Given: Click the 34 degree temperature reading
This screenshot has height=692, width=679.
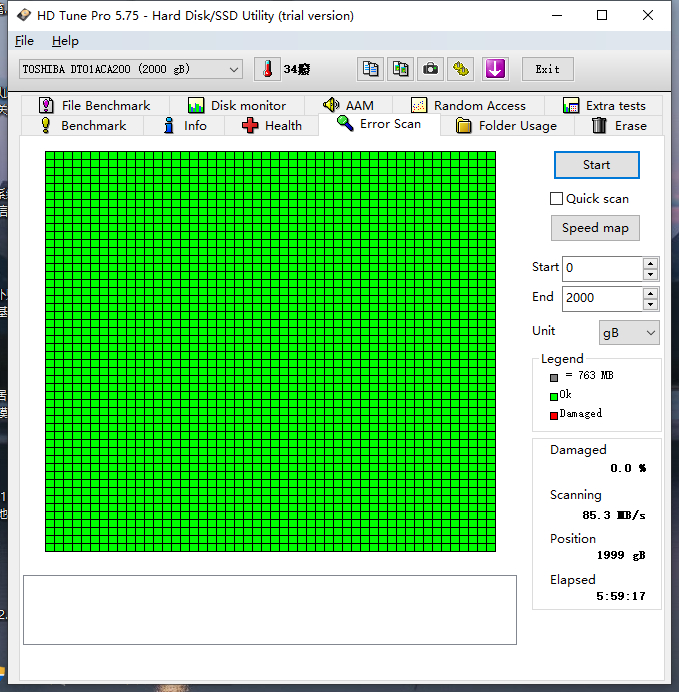Looking at the screenshot, I should 296,69.
